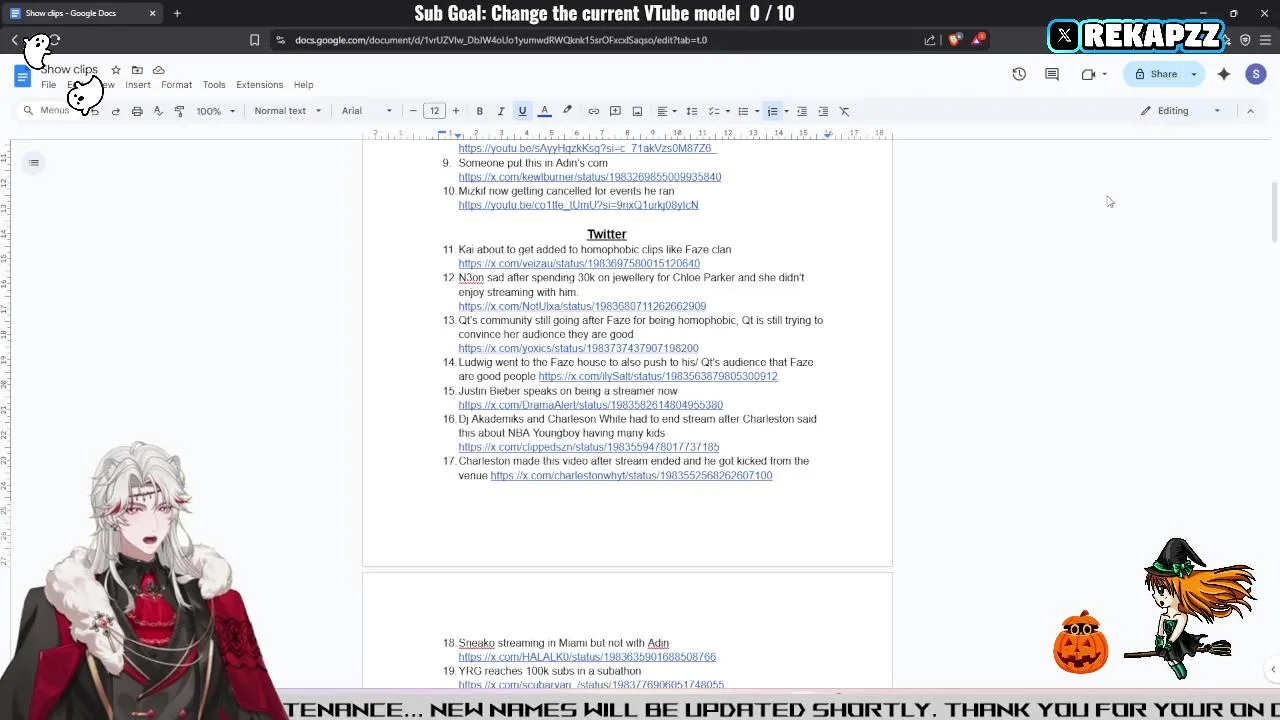1280x720 pixels.
Task: Click the Gemini sparkle icon
Action: [x=1224, y=74]
